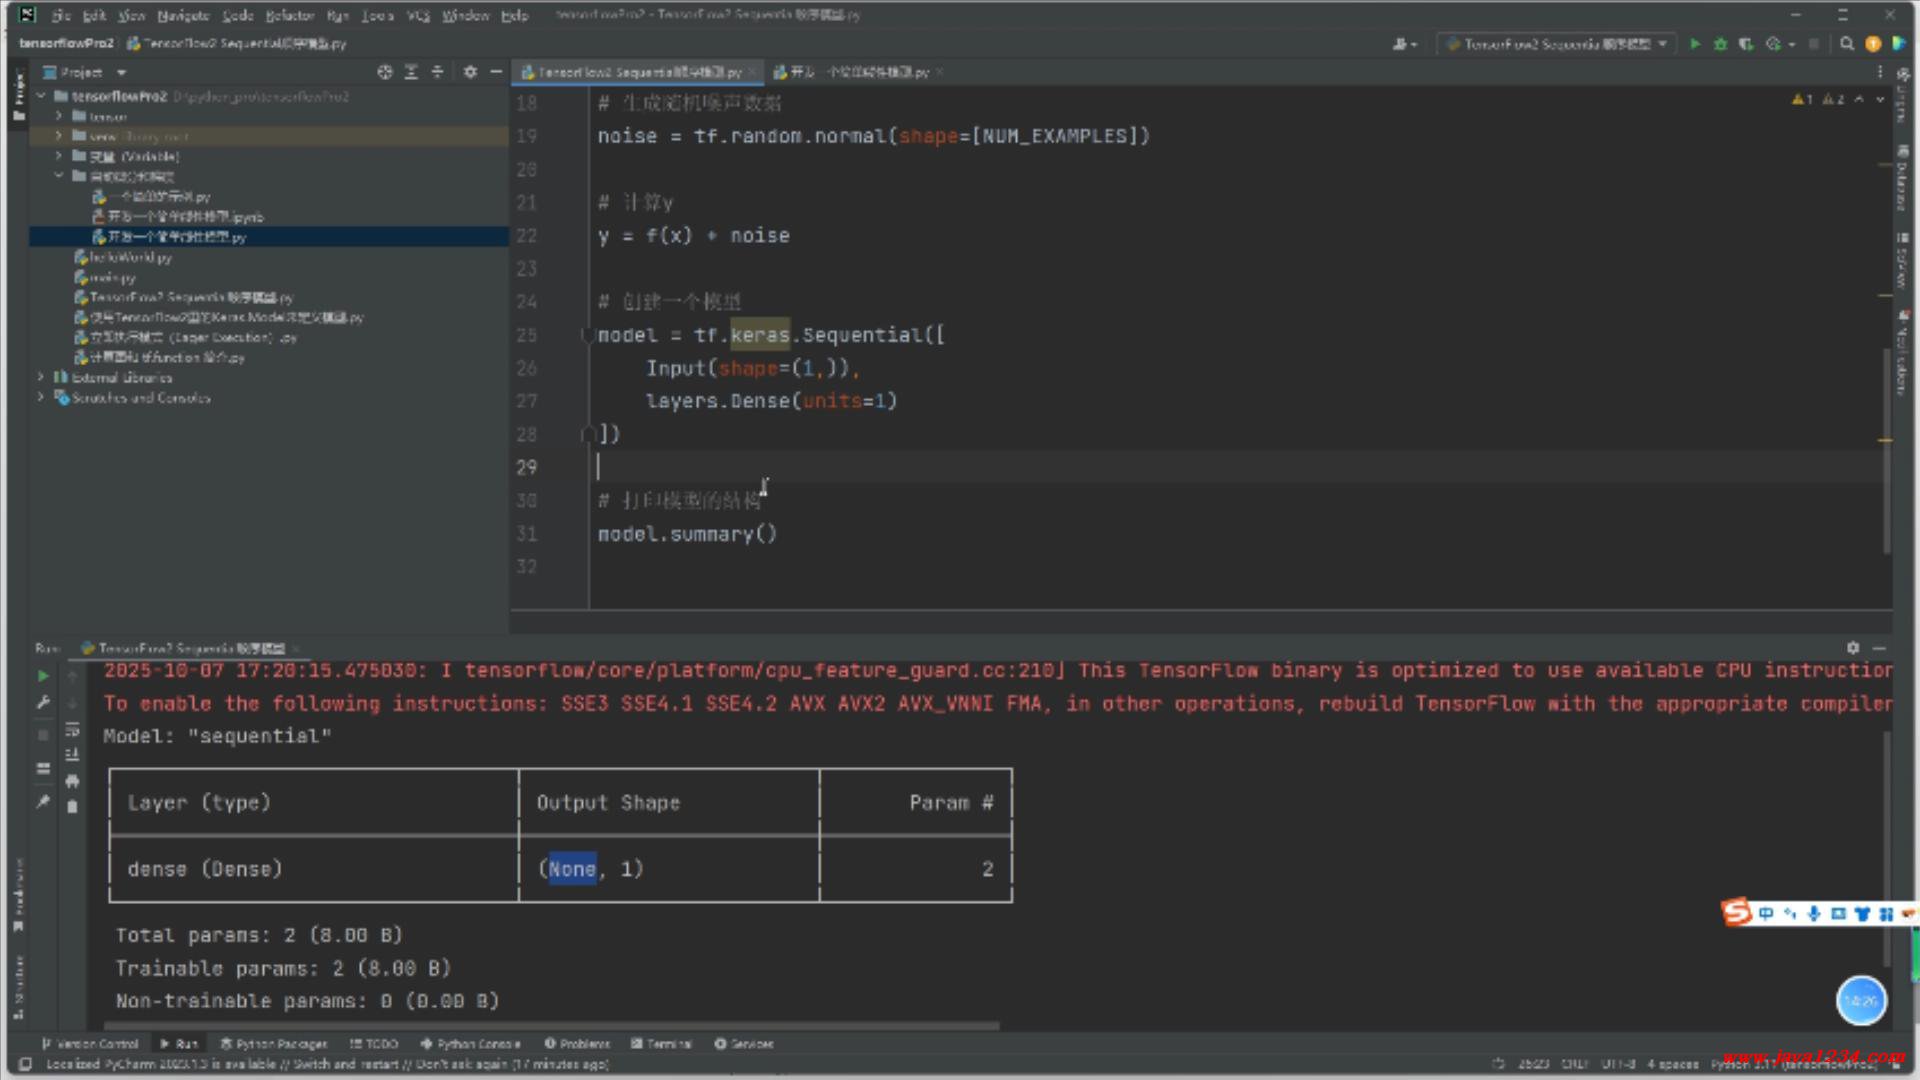Toggle soft-wrap in the Run console
The width and height of the screenshot is (1920, 1080).
click(72, 729)
